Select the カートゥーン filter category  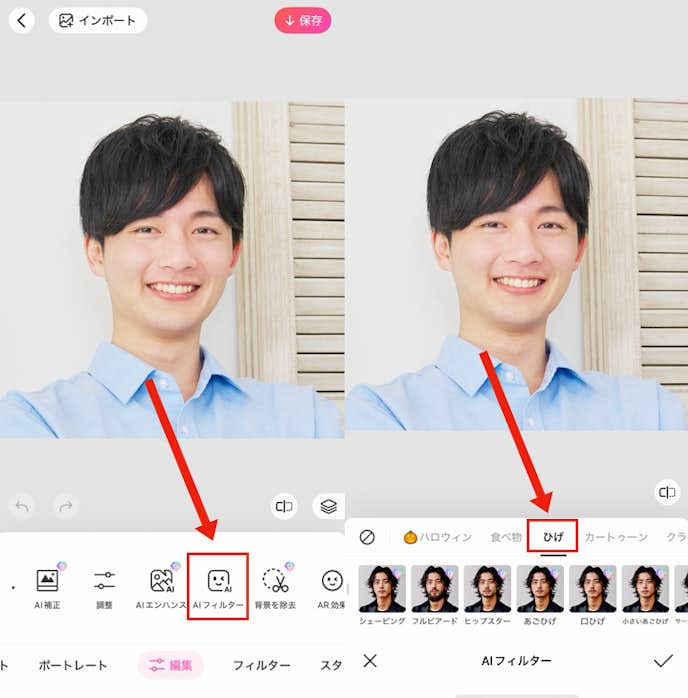click(616, 537)
